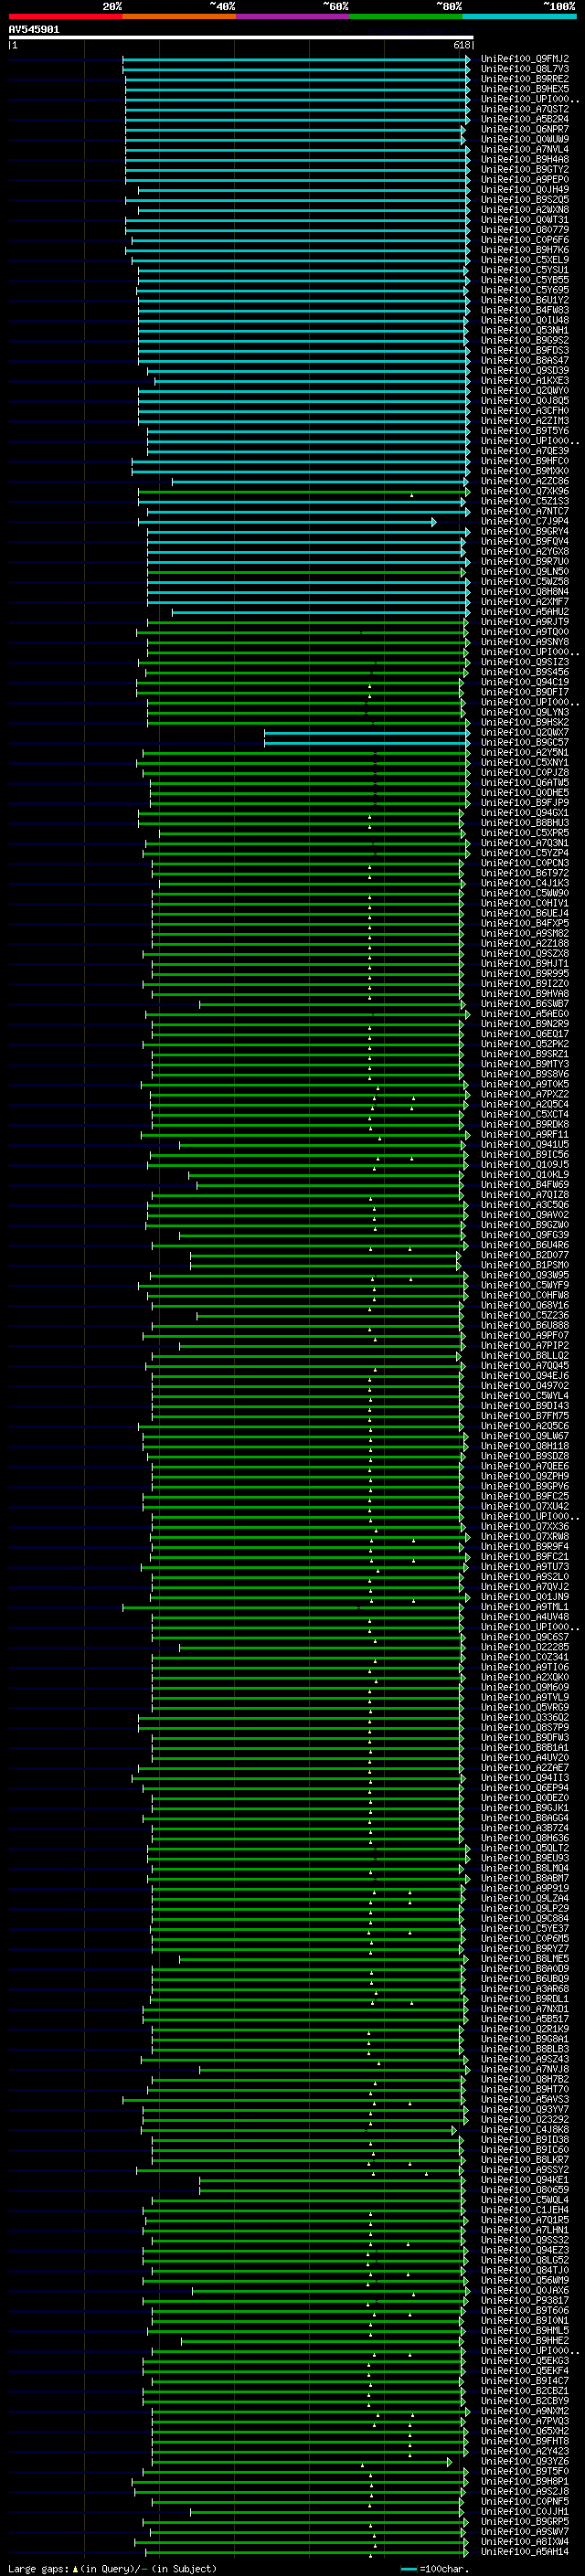This screenshot has height=2576, width=585.
Task: Select the UniRef100_C4J1K3 label
Action: (x=525, y=884)
